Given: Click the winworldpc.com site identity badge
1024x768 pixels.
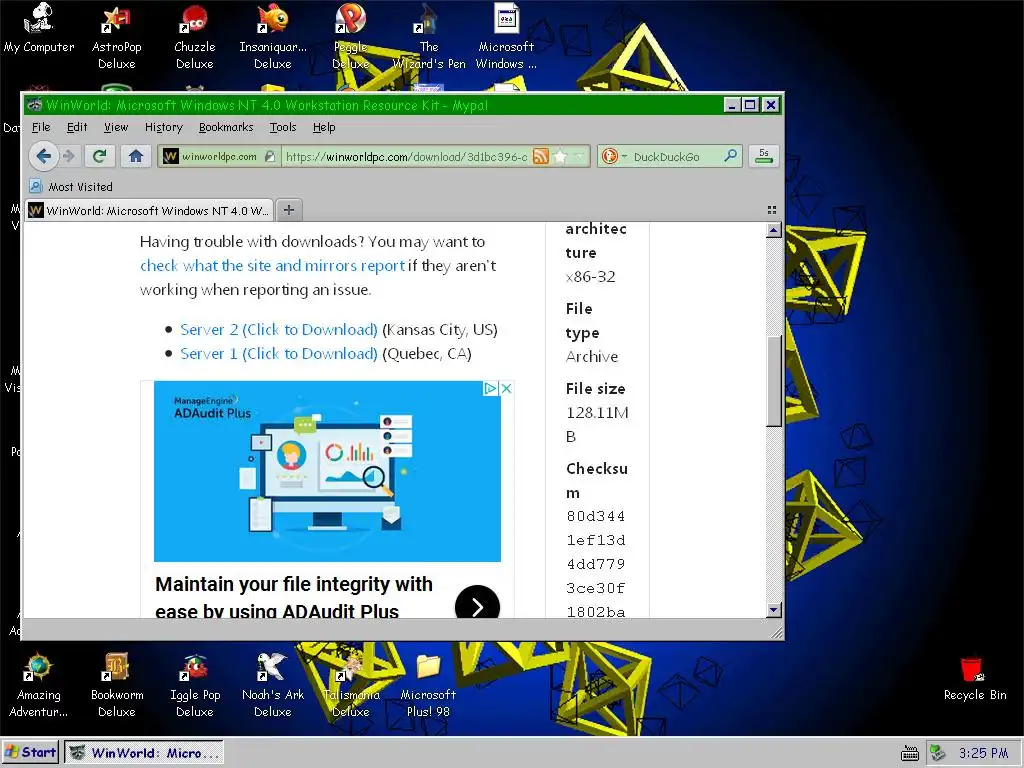Looking at the screenshot, I should tap(219, 157).
